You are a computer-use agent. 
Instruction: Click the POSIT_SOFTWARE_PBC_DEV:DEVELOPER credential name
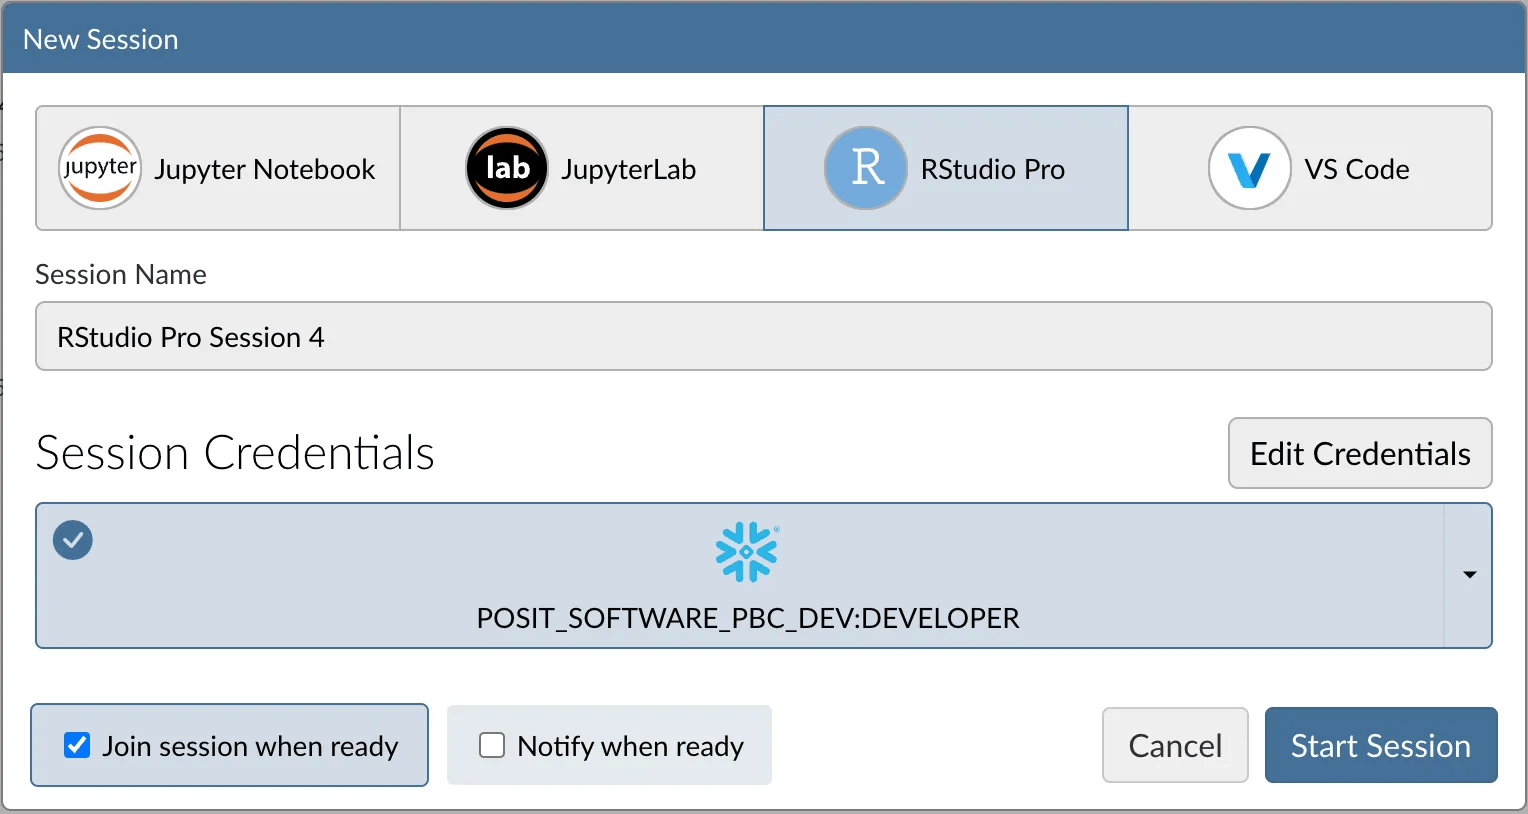click(x=747, y=618)
